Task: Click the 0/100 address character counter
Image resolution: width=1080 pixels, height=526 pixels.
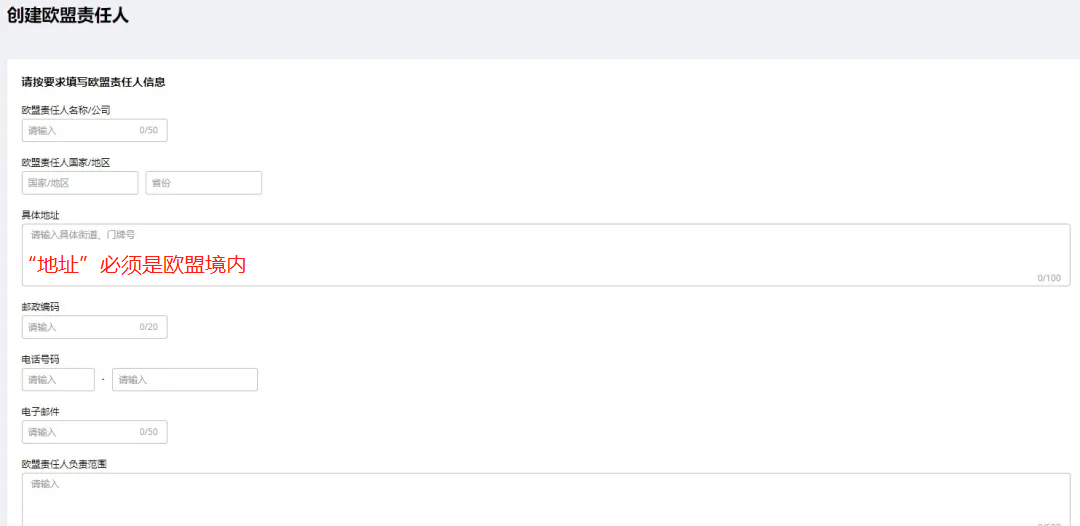Action: pos(1049,278)
